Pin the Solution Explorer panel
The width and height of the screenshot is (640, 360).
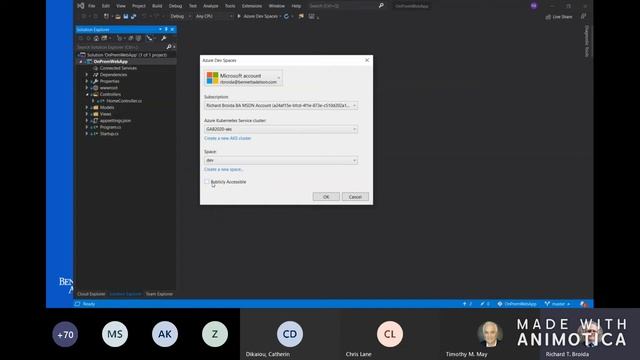point(166,29)
